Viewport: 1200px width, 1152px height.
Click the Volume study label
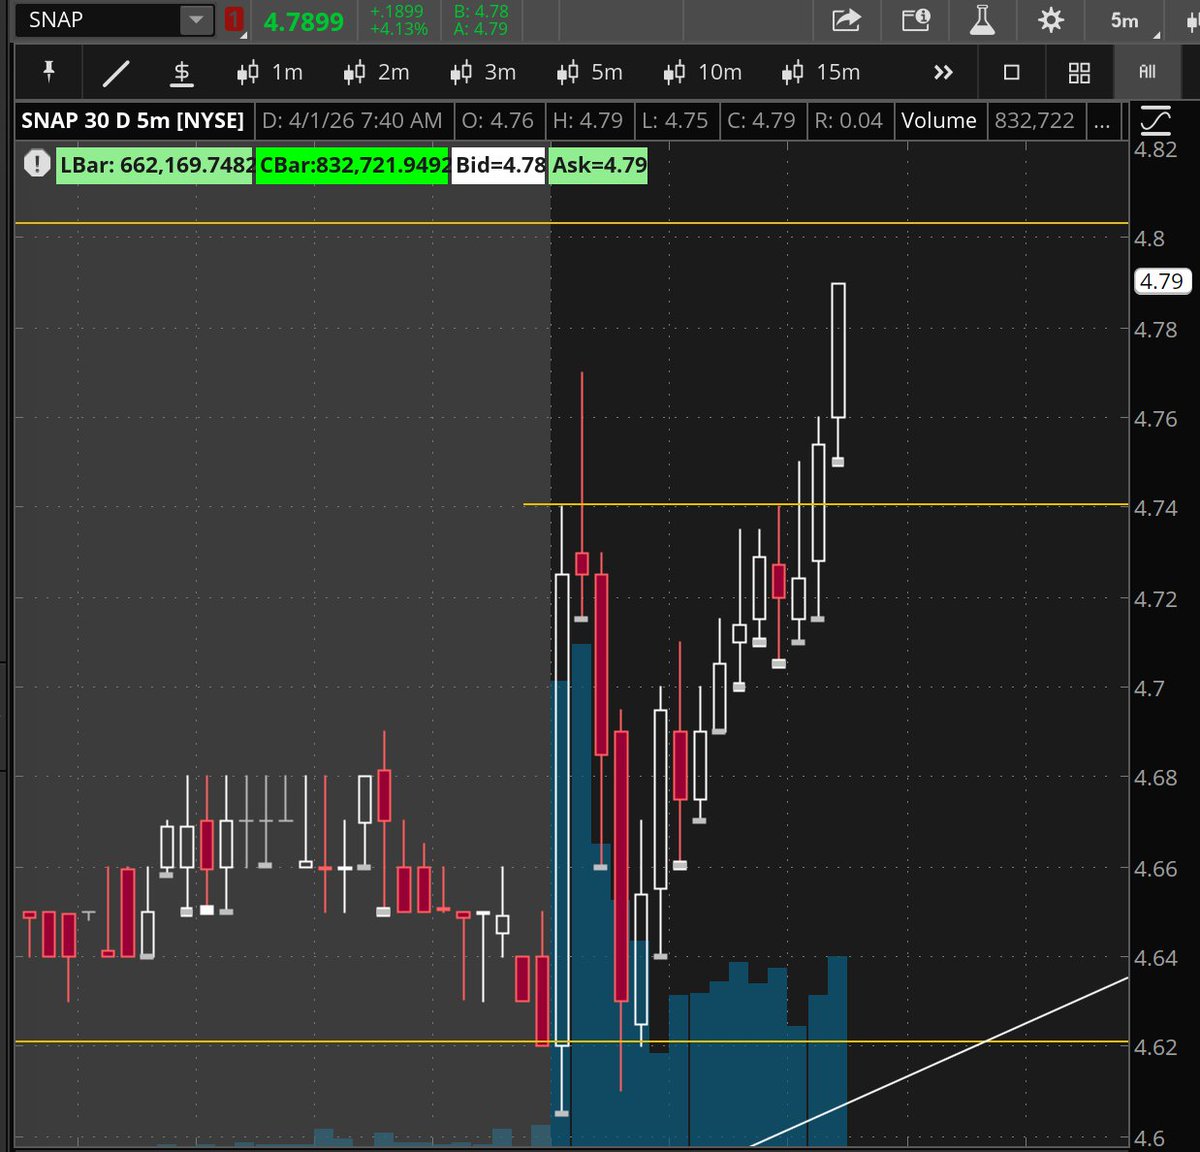pyautogui.click(x=938, y=121)
